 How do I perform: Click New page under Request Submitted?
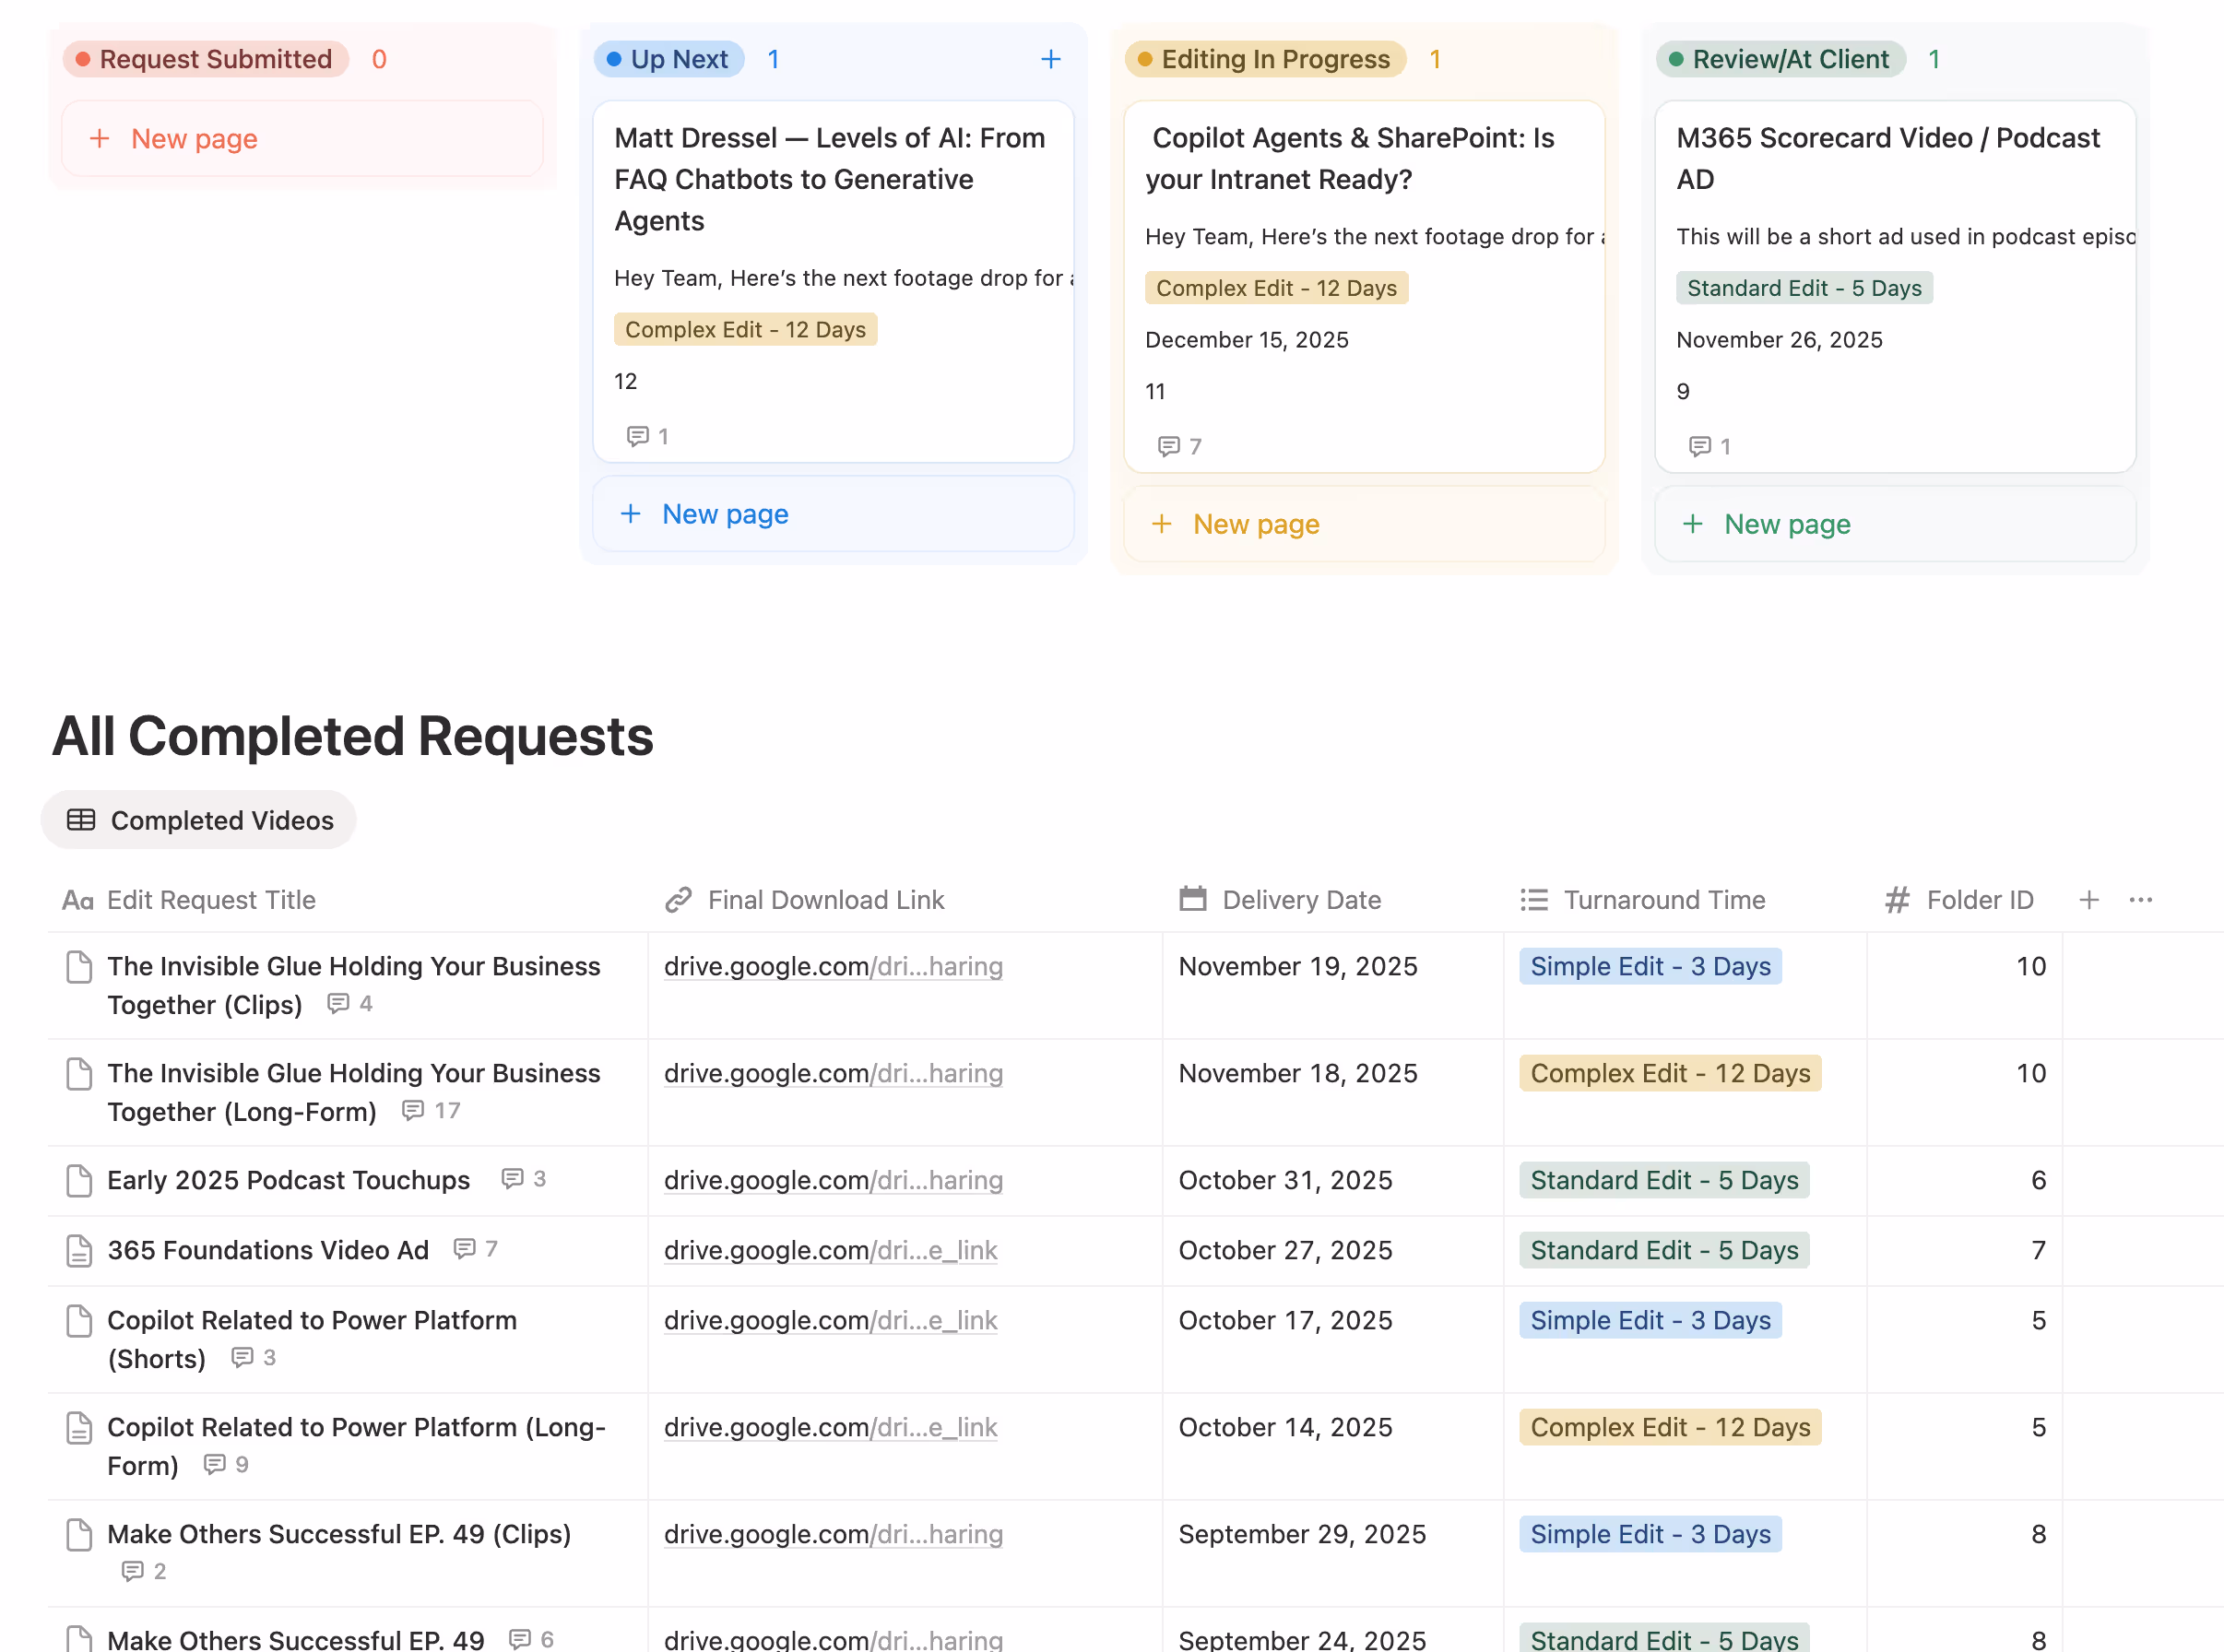click(171, 138)
